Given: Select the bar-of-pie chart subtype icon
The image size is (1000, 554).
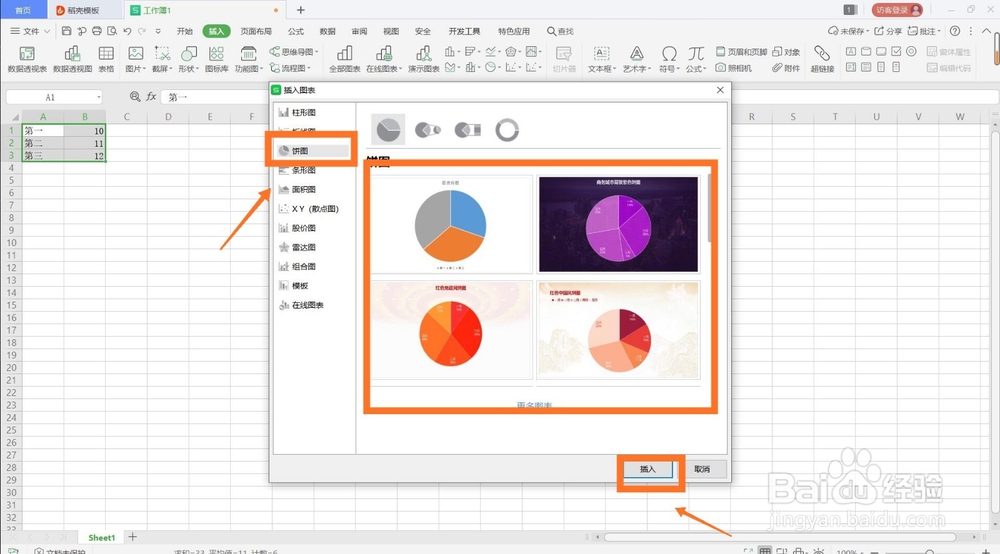Looking at the screenshot, I should click(467, 130).
